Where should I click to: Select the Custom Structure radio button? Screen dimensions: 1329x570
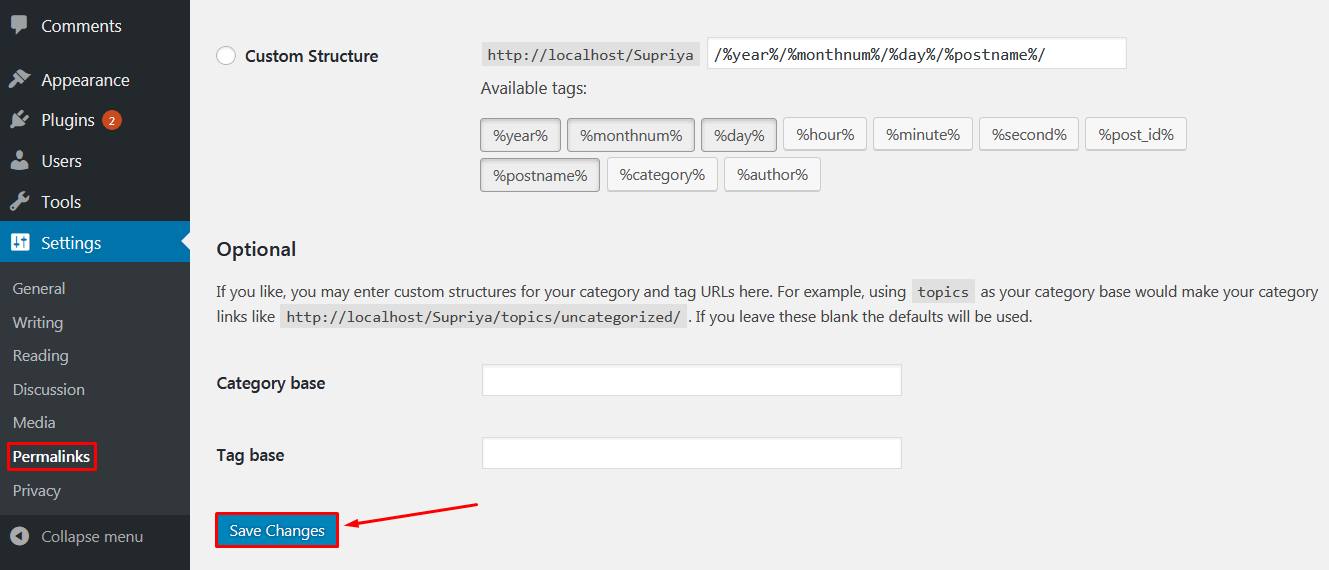[x=226, y=56]
